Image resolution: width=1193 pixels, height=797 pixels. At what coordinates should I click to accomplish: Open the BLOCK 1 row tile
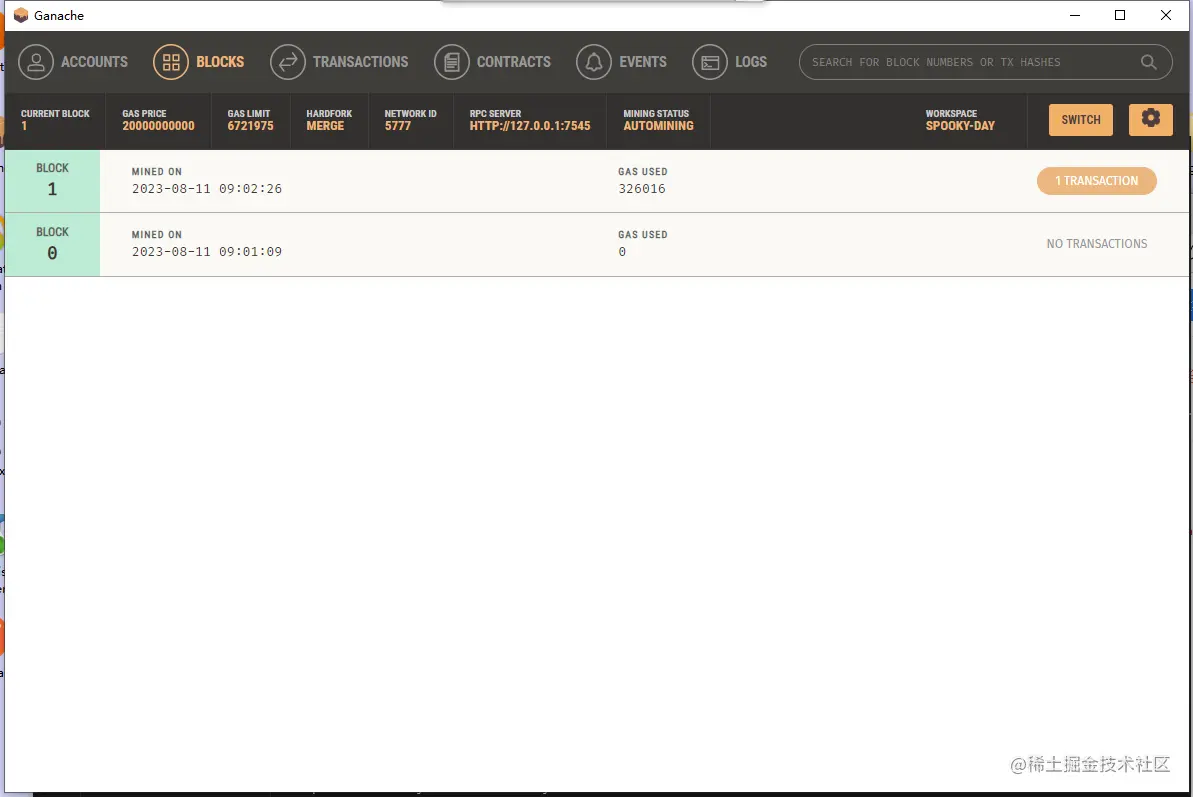pyautogui.click(x=52, y=181)
